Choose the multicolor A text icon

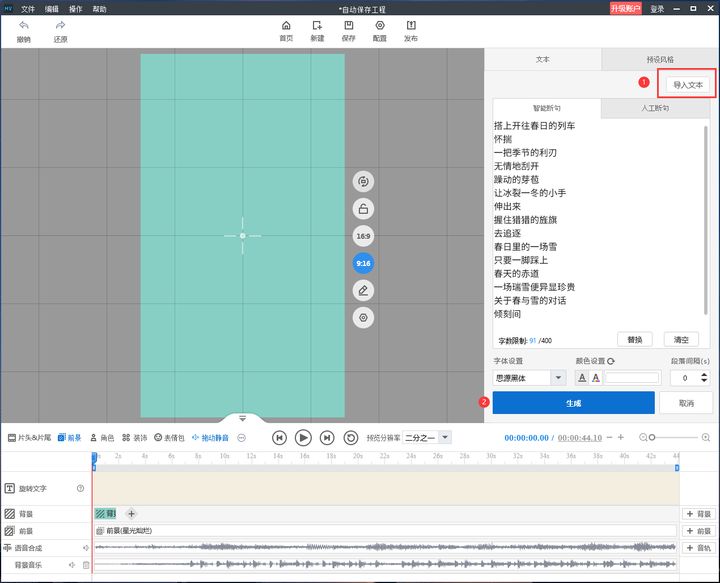tap(596, 378)
